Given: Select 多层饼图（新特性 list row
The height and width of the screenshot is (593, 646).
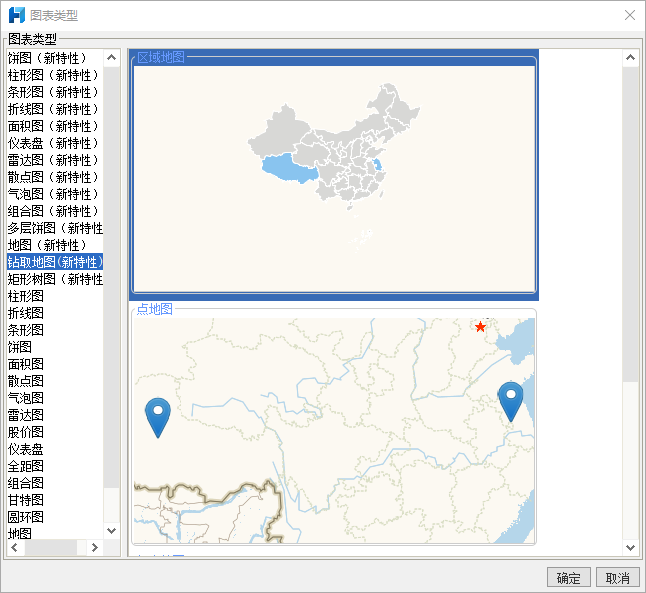Looking at the screenshot, I should [55, 228].
